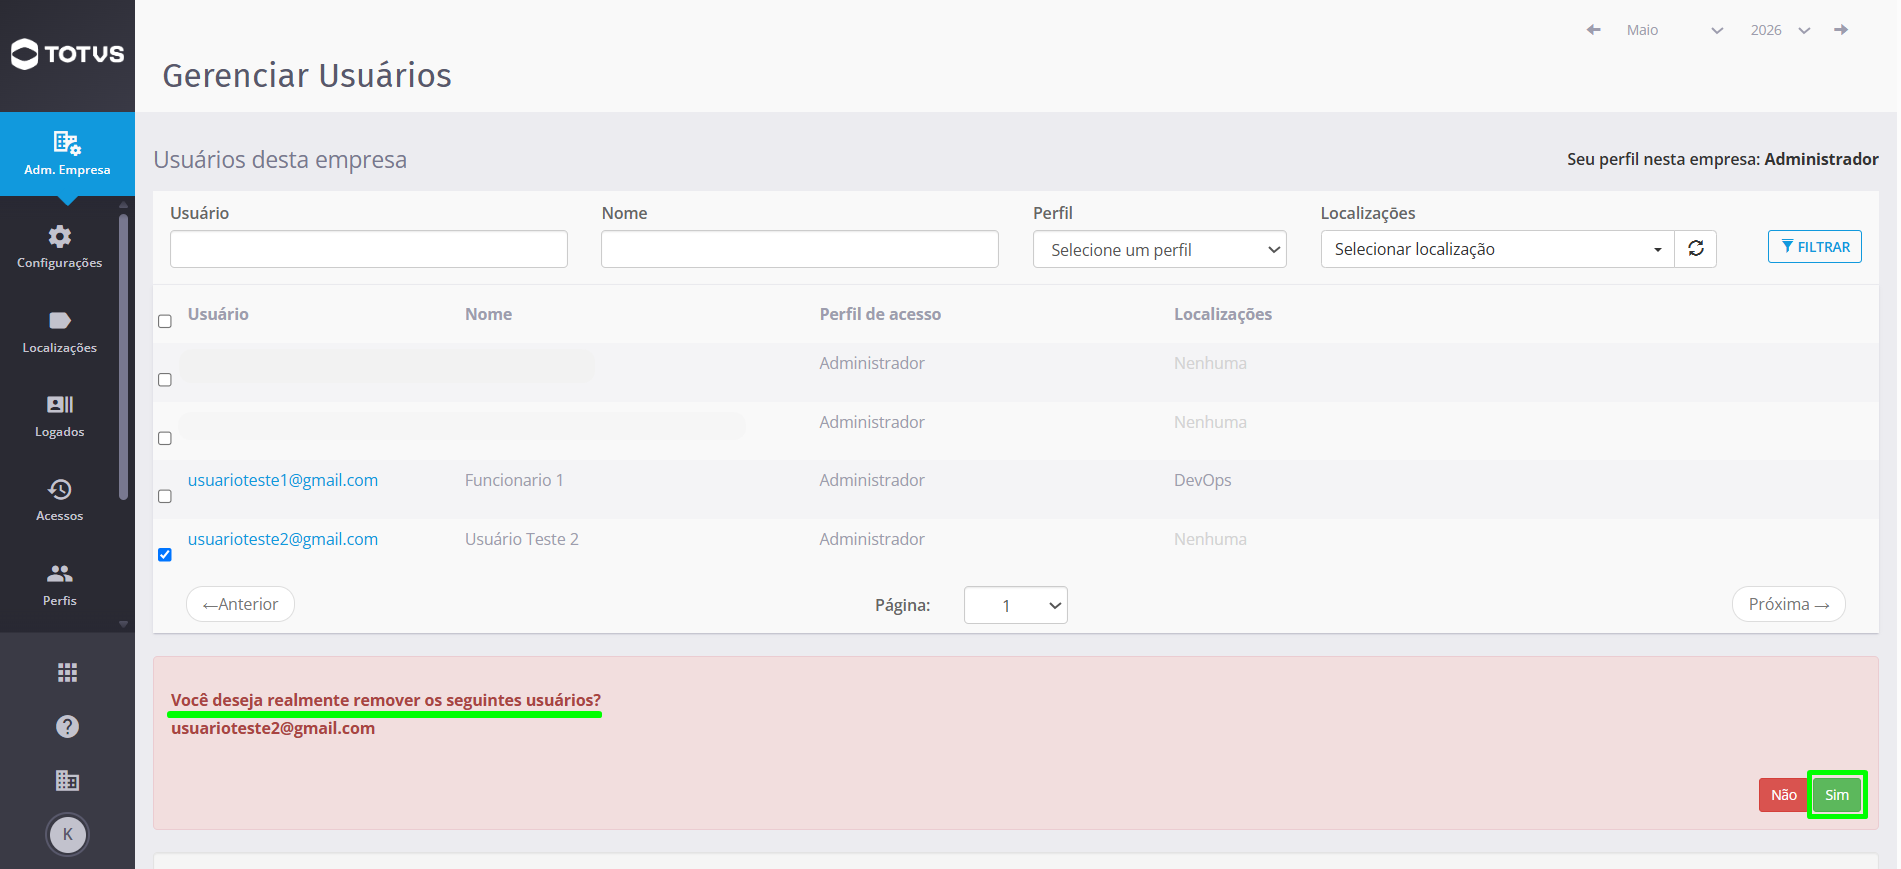Image resolution: width=1901 pixels, height=869 pixels.
Task: Click usuarioteste2@gmail.com in removal warning
Action: pyautogui.click(x=273, y=728)
